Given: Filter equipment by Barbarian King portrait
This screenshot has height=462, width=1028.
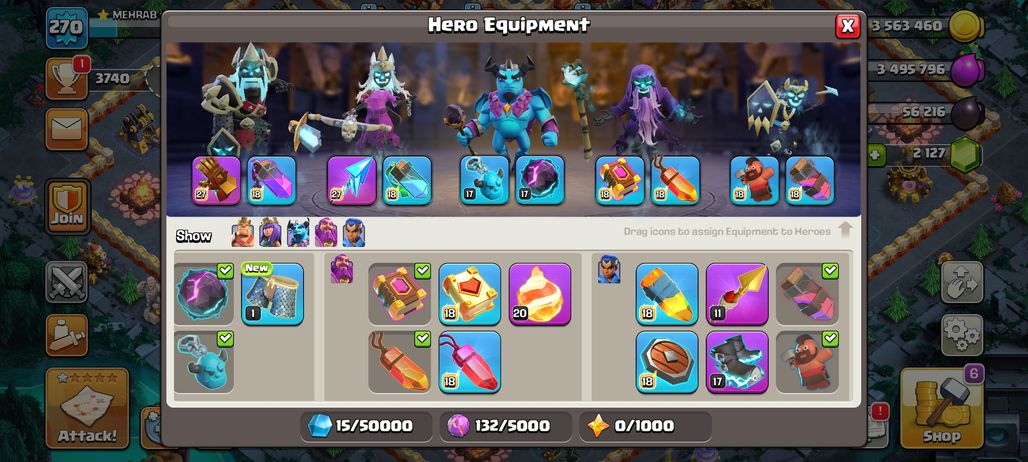Looking at the screenshot, I should tap(243, 233).
